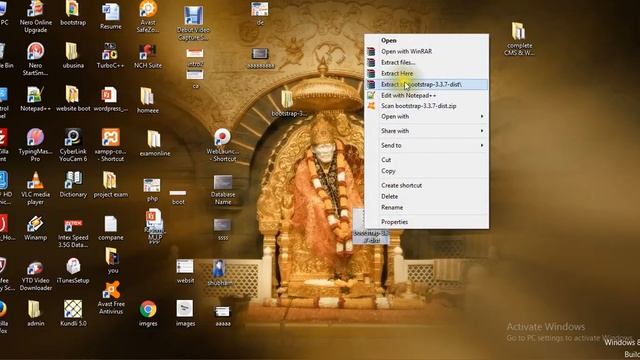Select the CyberLink YouCam 6 icon

(73, 145)
